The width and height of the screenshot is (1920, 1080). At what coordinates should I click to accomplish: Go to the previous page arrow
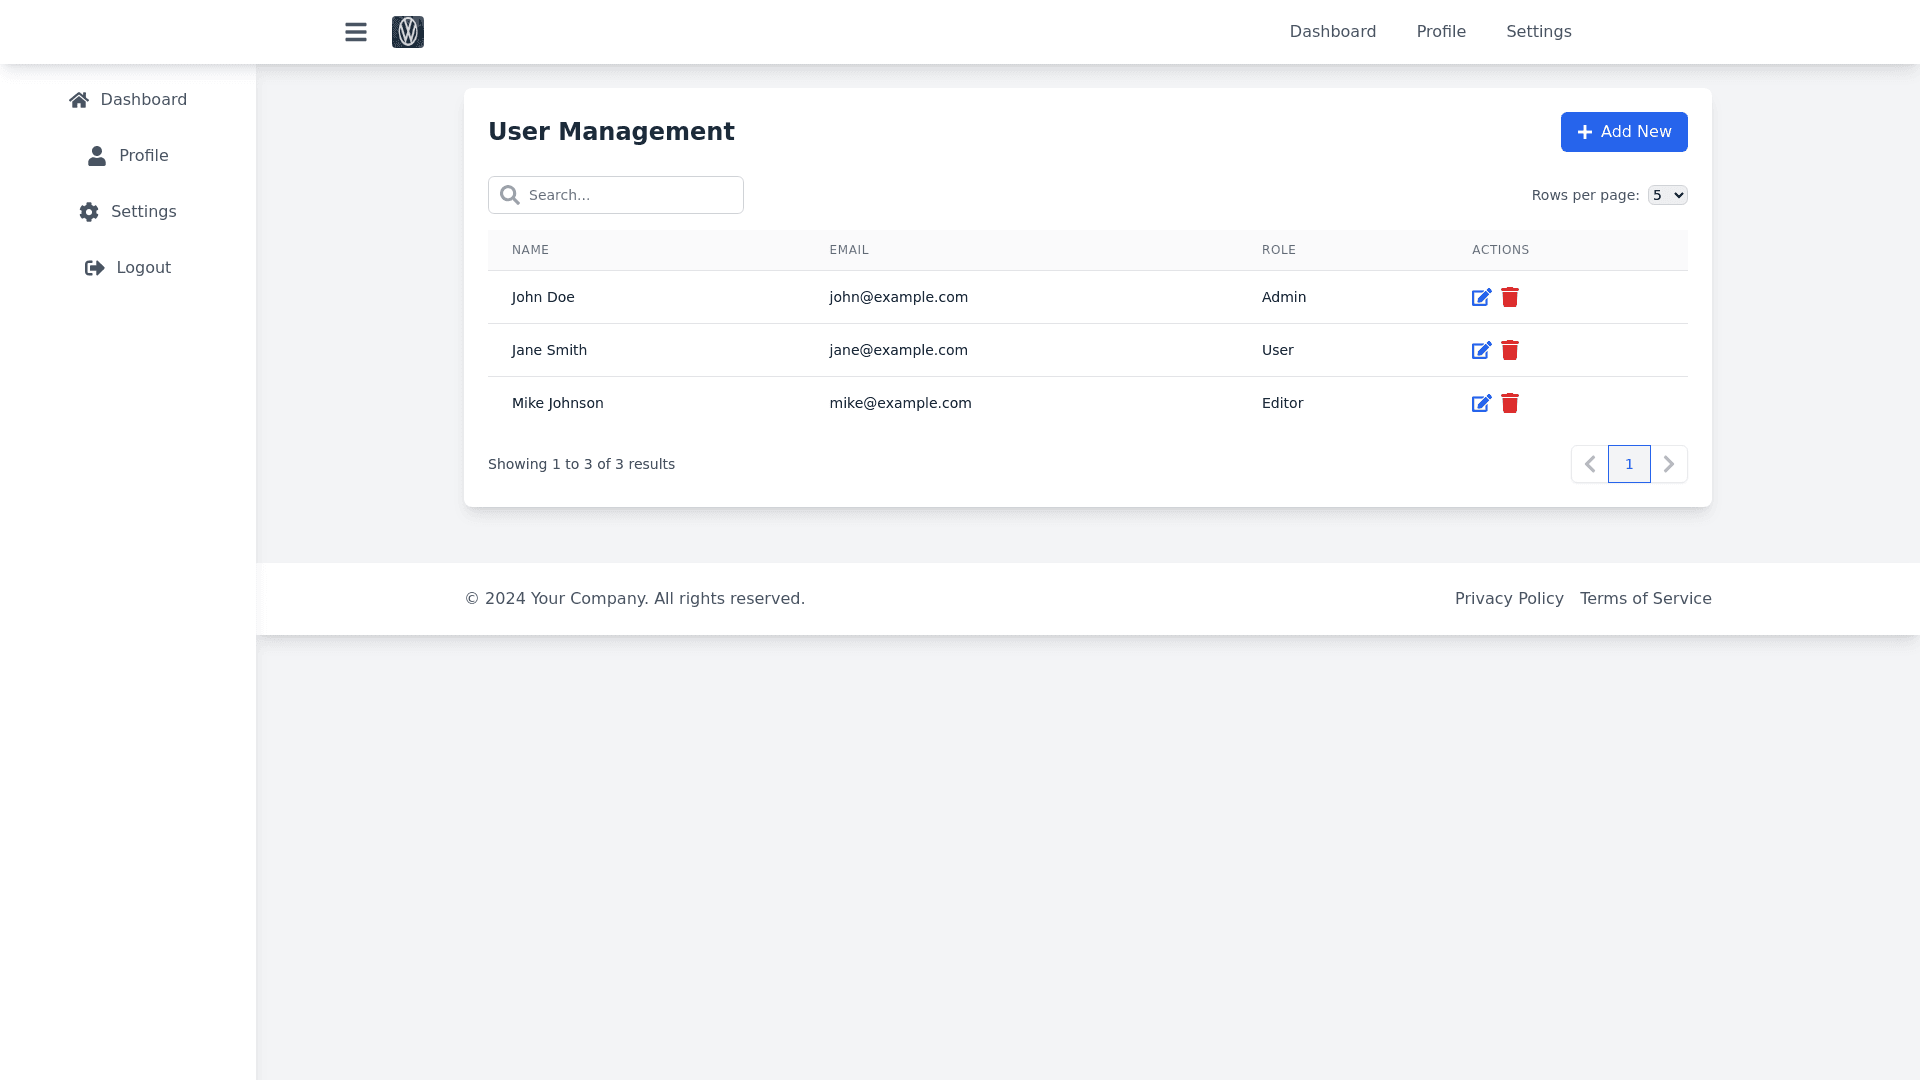(x=1589, y=464)
